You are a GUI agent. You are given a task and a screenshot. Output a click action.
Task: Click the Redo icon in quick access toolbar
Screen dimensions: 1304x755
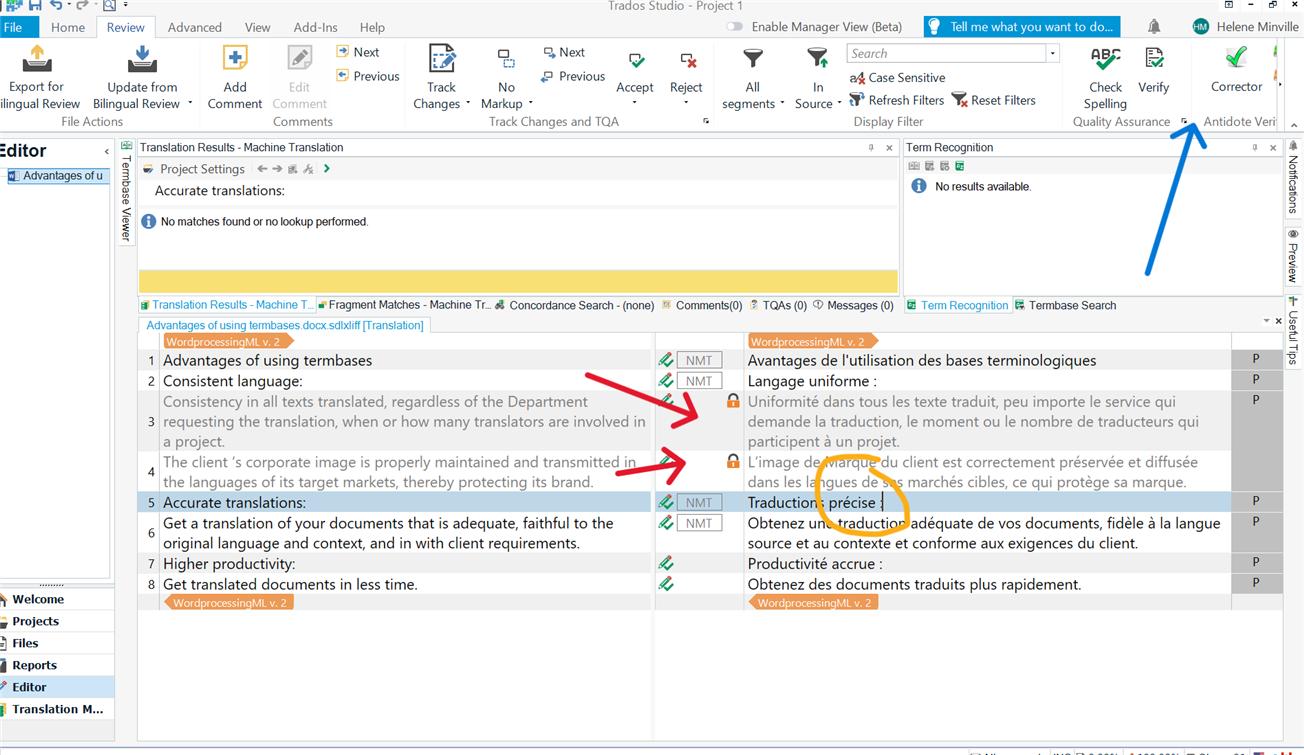pyautogui.click(x=82, y=6)
